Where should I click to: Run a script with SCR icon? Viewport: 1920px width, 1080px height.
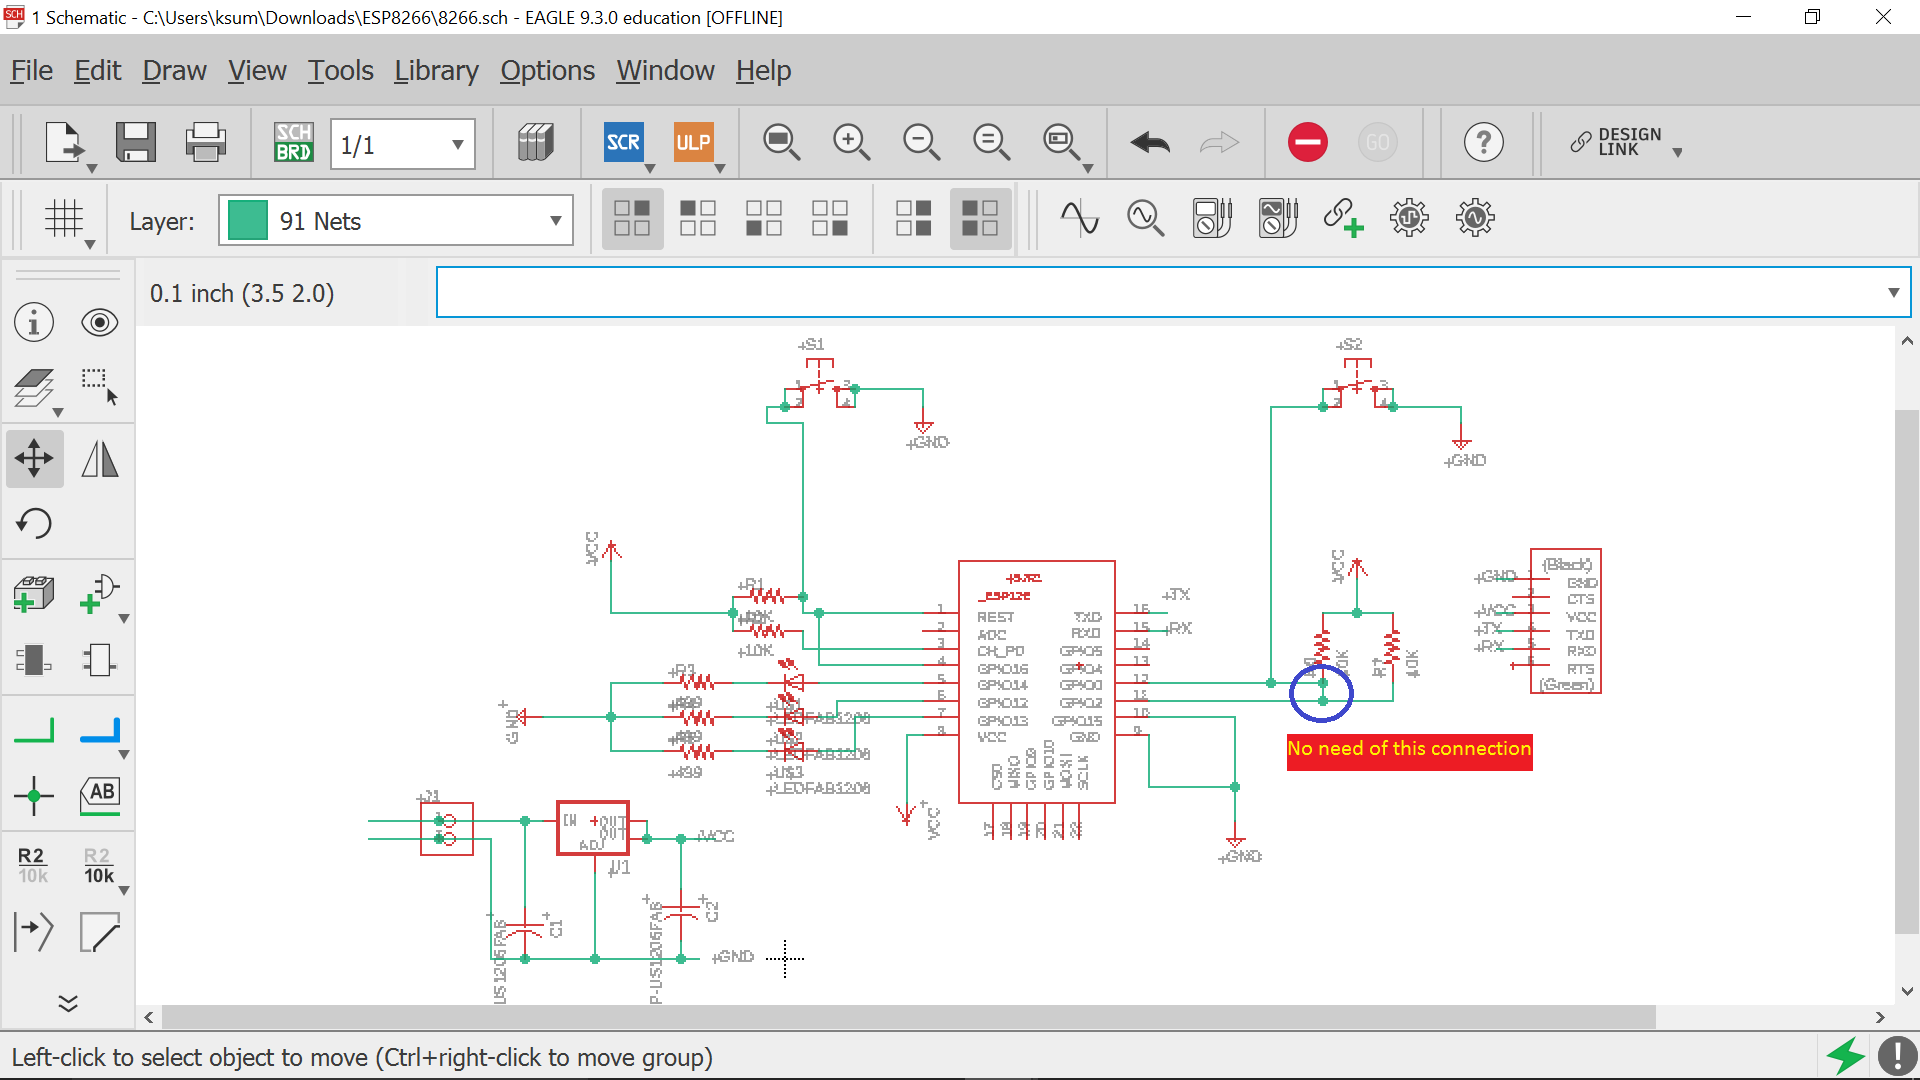[x=623, y=142]
